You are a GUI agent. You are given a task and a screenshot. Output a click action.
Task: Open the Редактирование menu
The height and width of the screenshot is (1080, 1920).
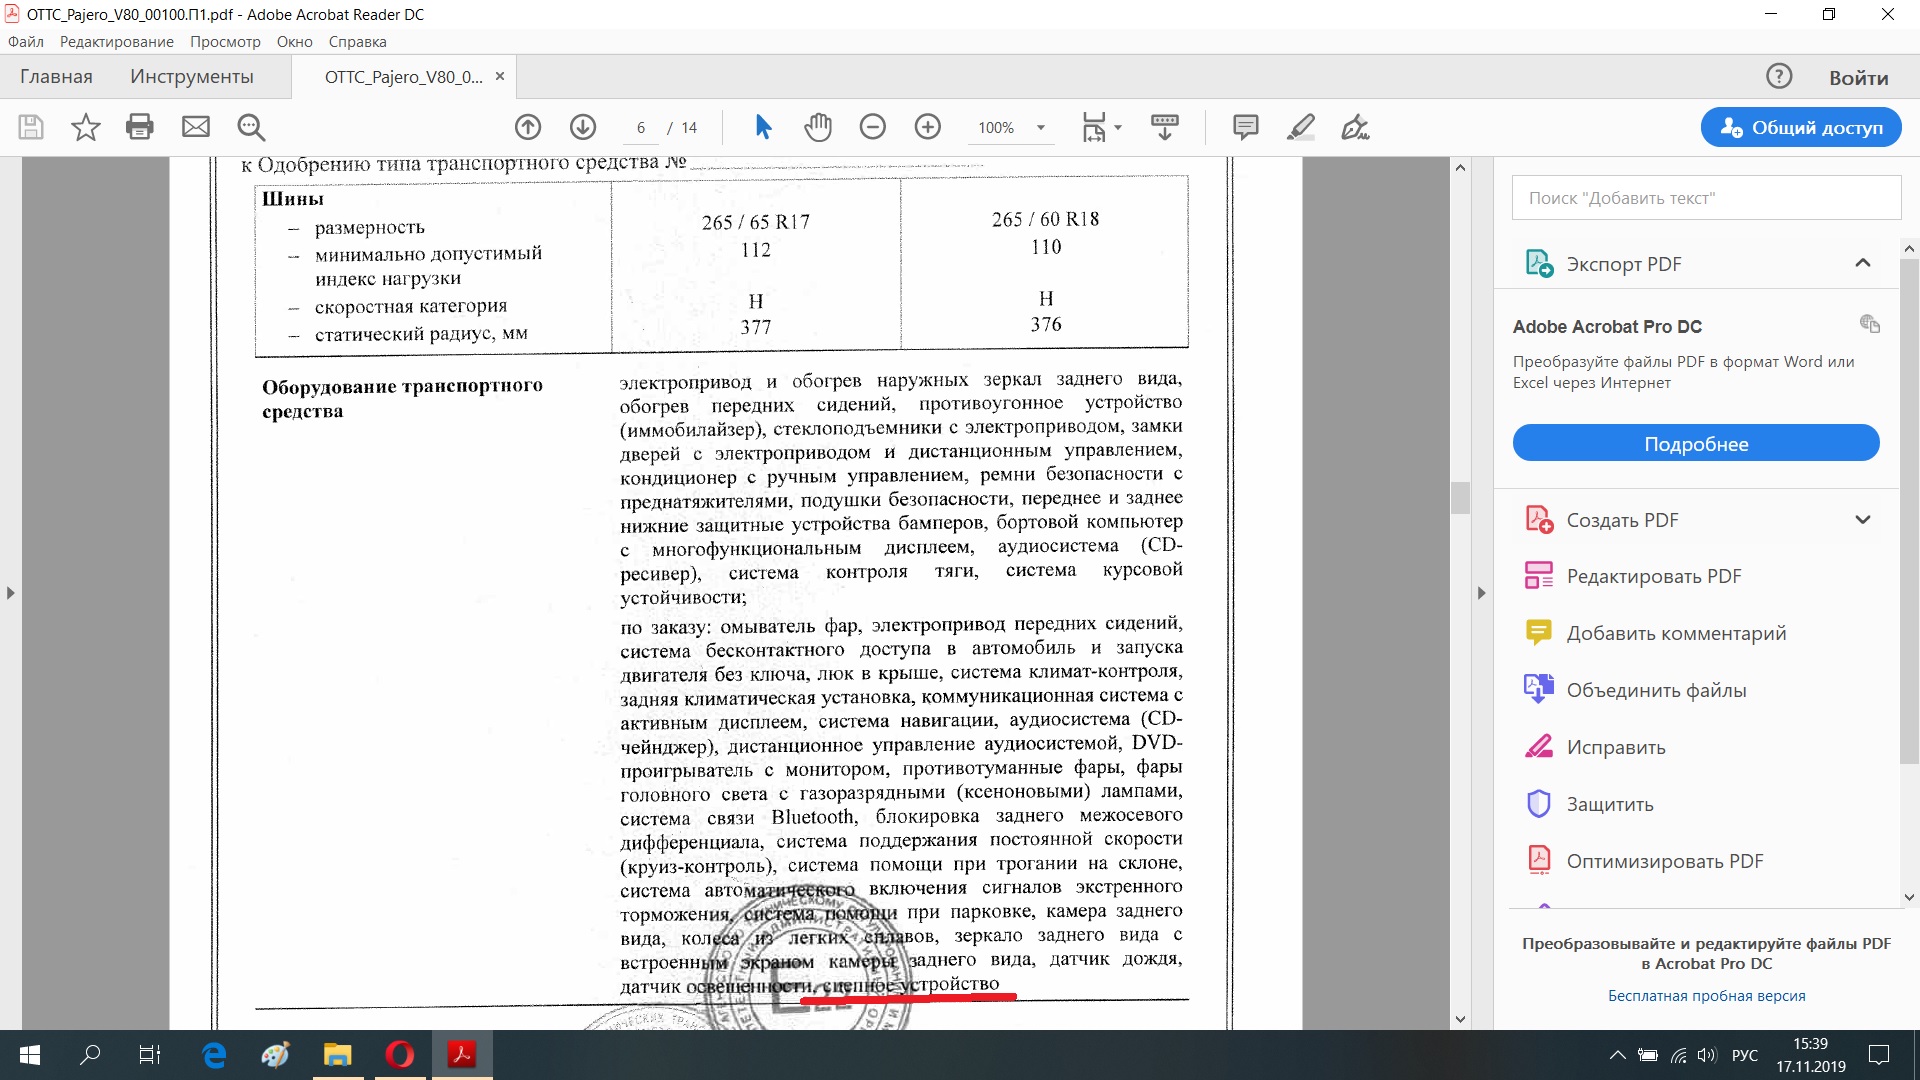(x=116, y=42)
